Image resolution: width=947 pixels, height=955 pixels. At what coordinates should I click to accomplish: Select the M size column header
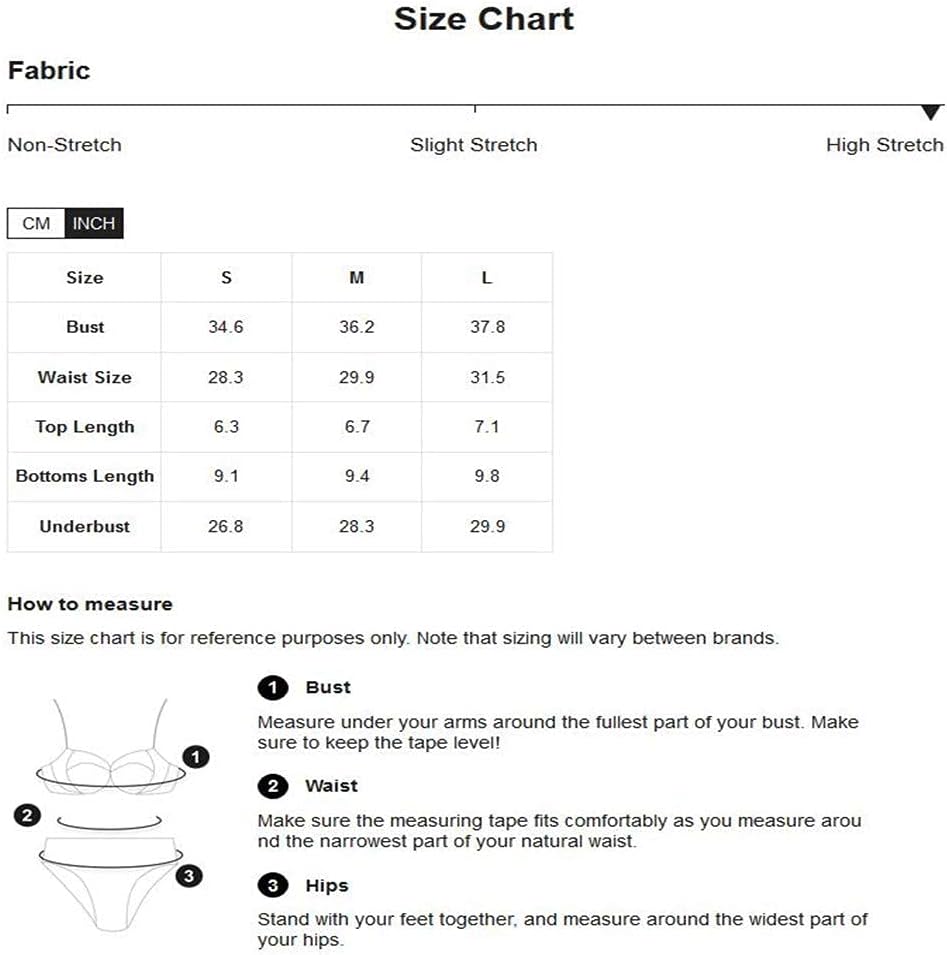(357, 278)
